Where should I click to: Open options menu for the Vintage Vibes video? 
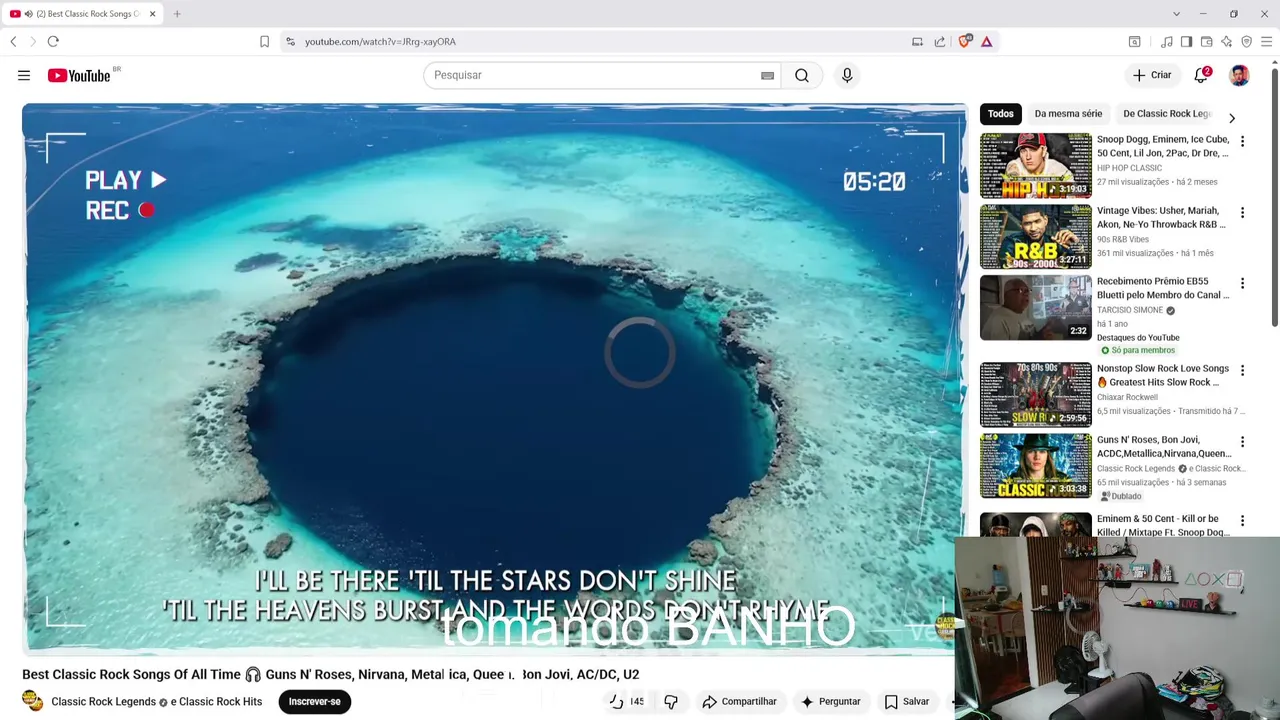tap(1242, 213)
